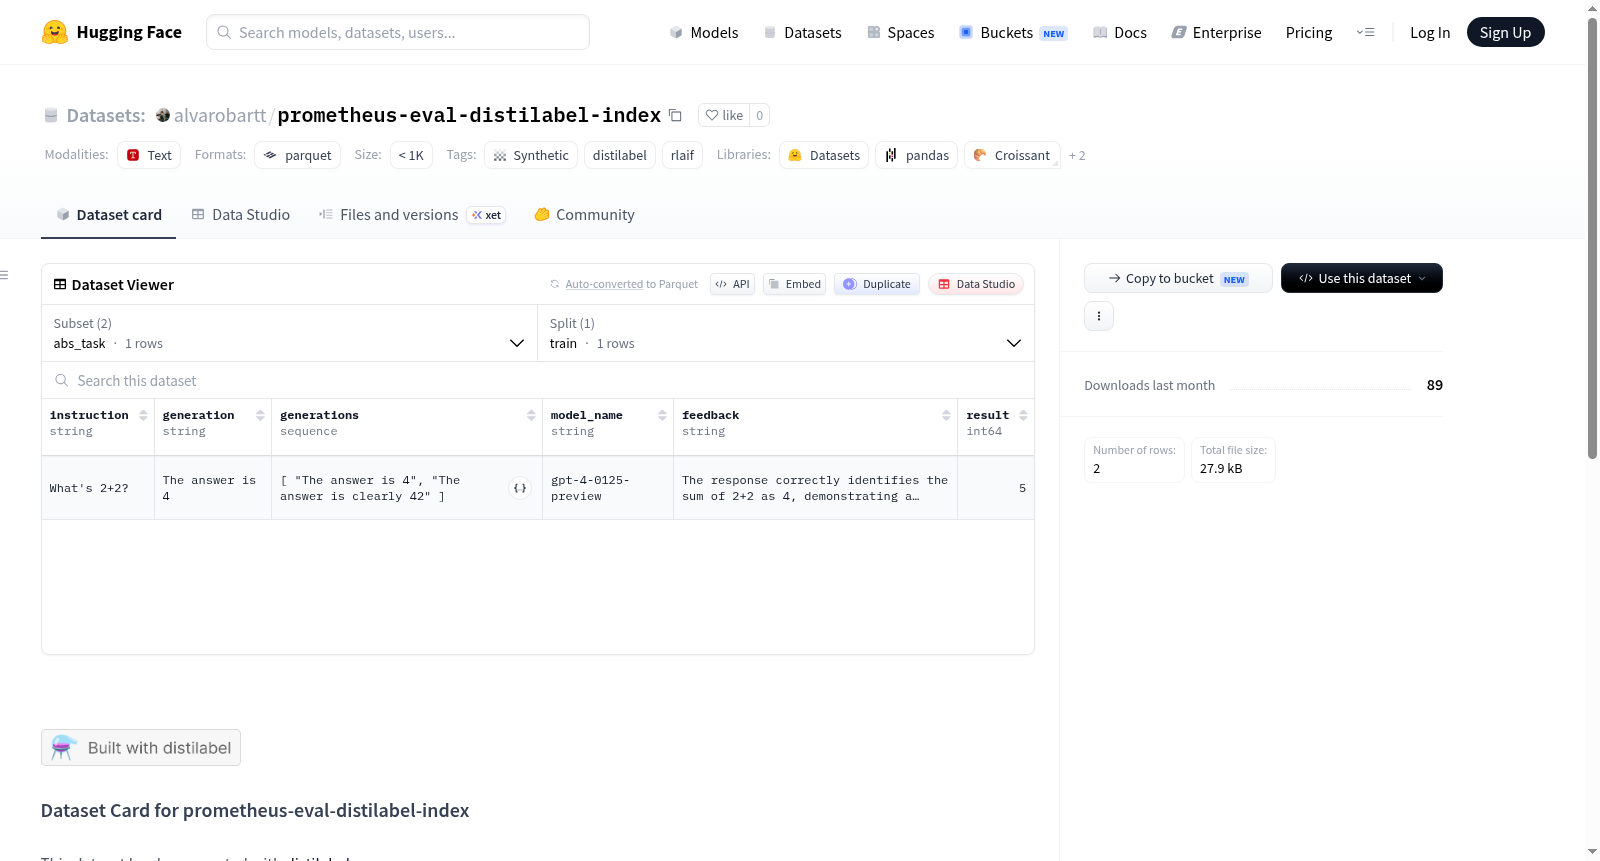Screen dimensions: 1600x861
Task: Click the Copy to bucket button
Action: [1178, 278]
